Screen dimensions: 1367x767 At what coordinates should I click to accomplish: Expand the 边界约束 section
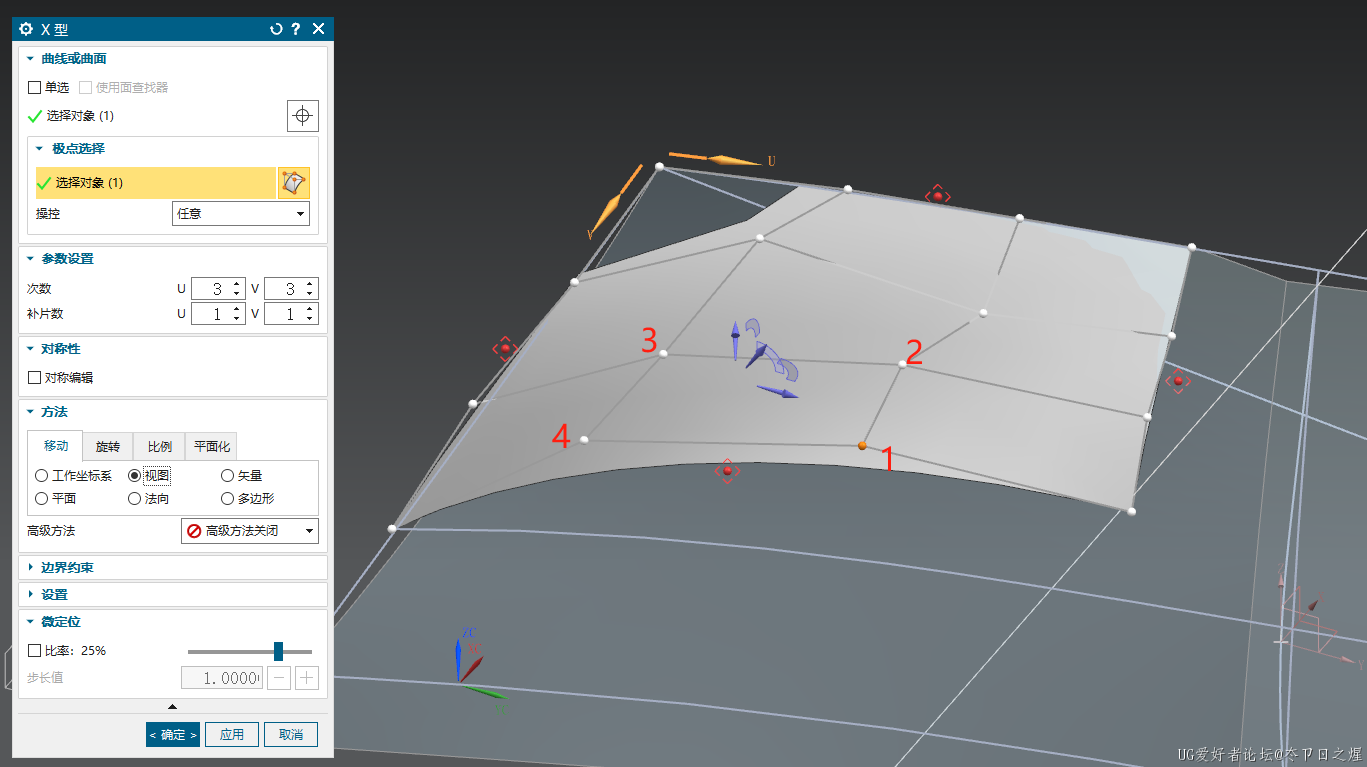tap(30, 567)
